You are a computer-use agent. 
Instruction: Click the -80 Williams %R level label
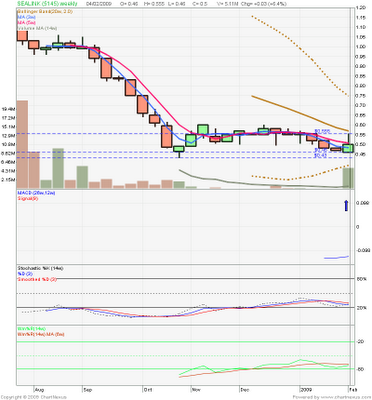pos(361,369)
